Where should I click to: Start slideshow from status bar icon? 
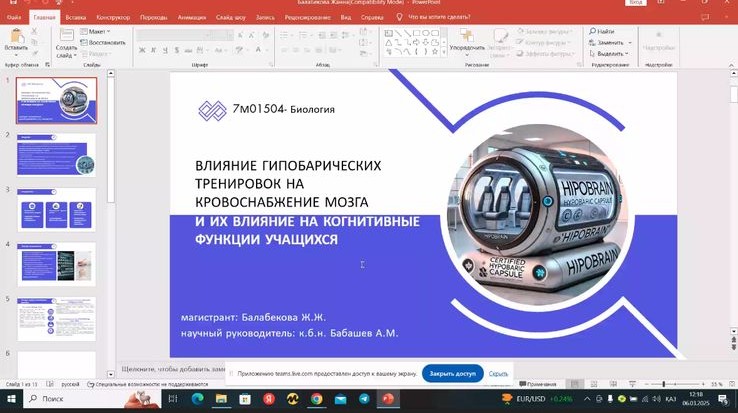coord(632,384)
